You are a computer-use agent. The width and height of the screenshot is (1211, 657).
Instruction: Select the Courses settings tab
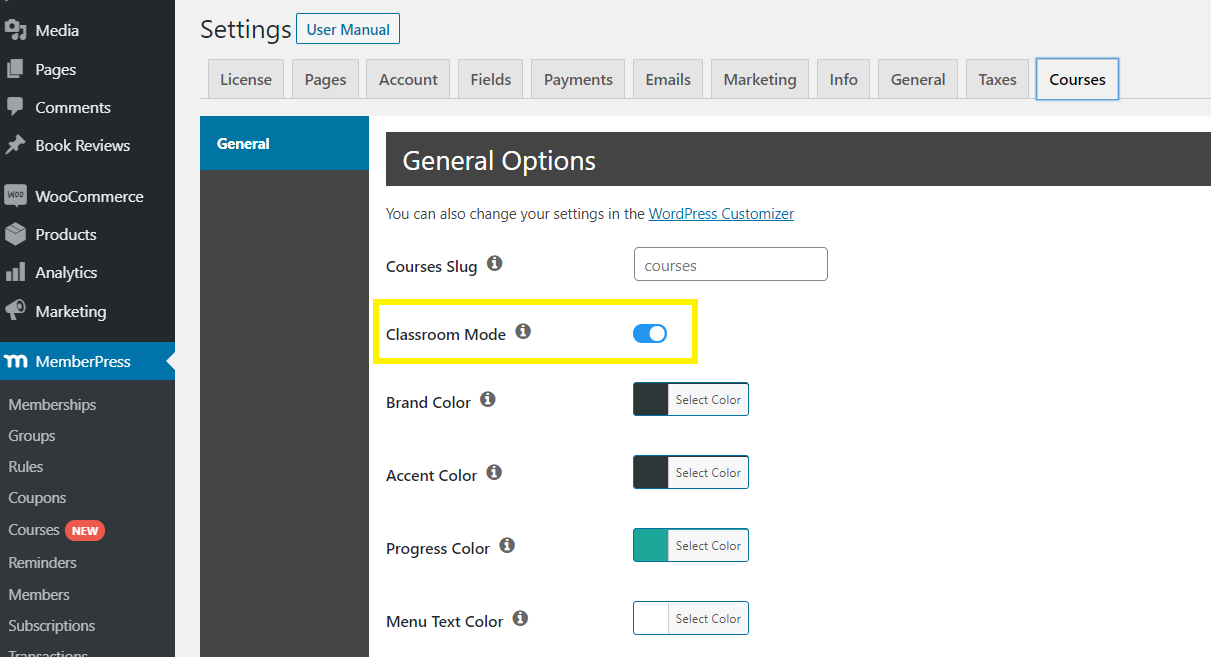coord(1077,79)
